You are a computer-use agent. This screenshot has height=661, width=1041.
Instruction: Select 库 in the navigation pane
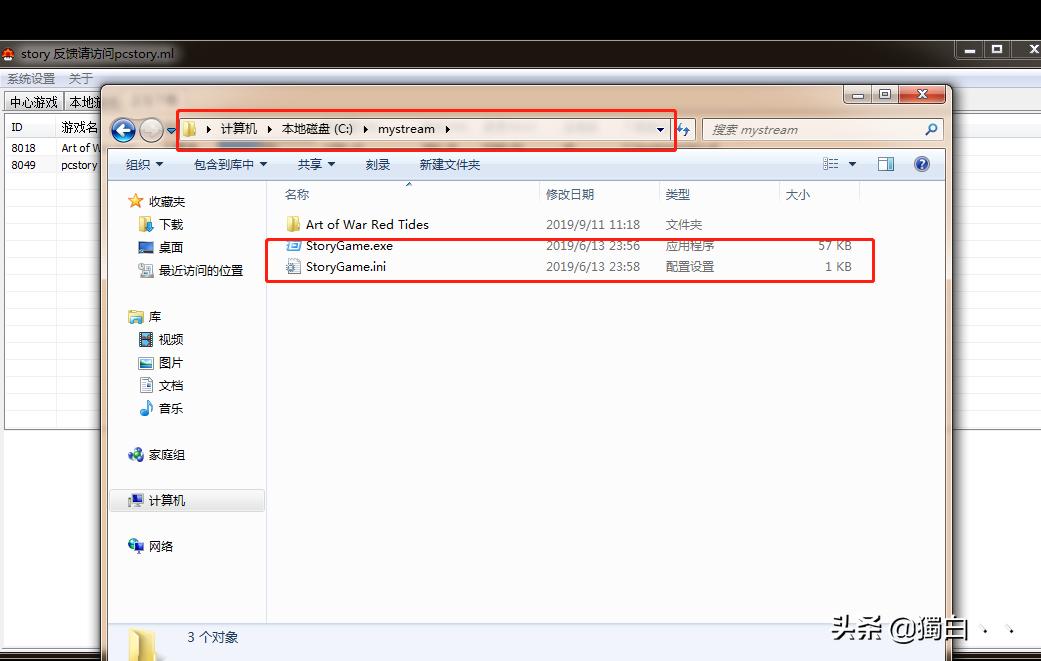click(155, 317)
